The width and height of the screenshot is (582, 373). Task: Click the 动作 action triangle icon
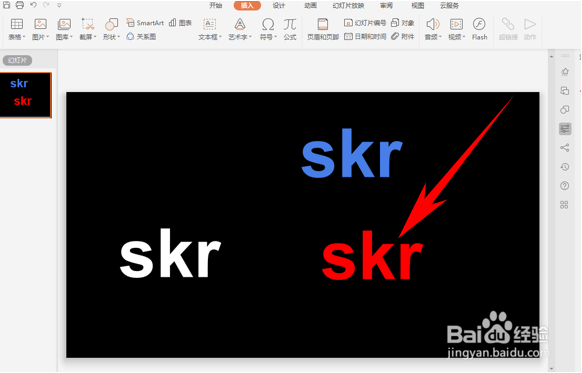pos(530,24)
